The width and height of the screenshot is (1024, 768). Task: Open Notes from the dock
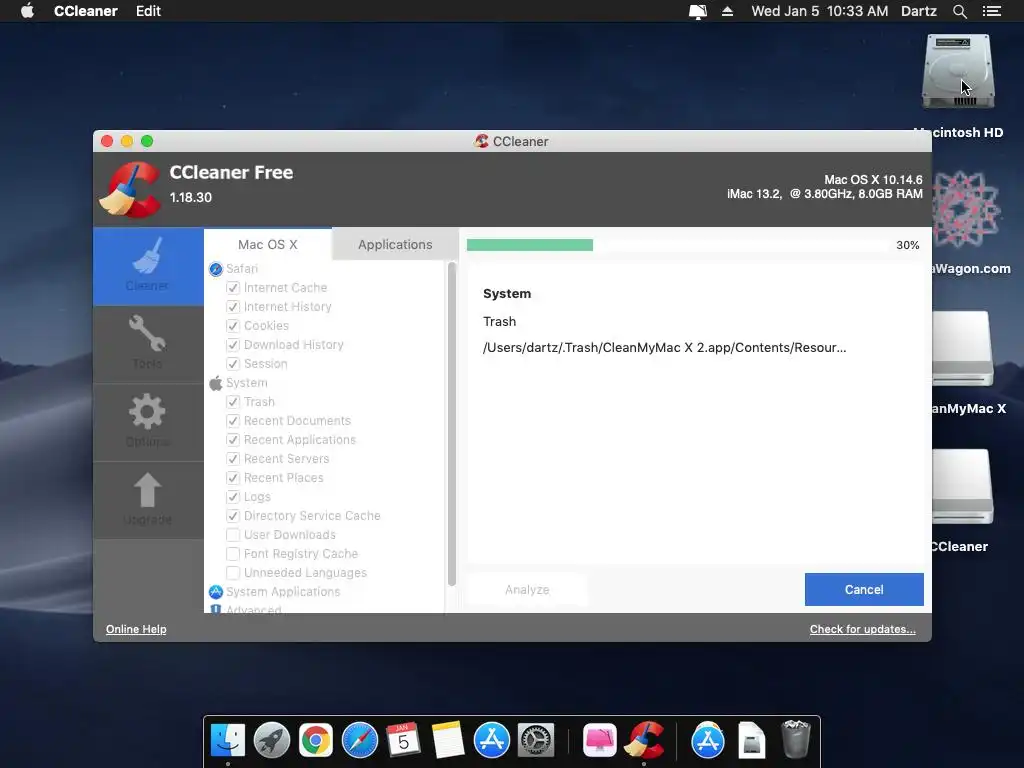pyautogui.click(x=447, y=740)
